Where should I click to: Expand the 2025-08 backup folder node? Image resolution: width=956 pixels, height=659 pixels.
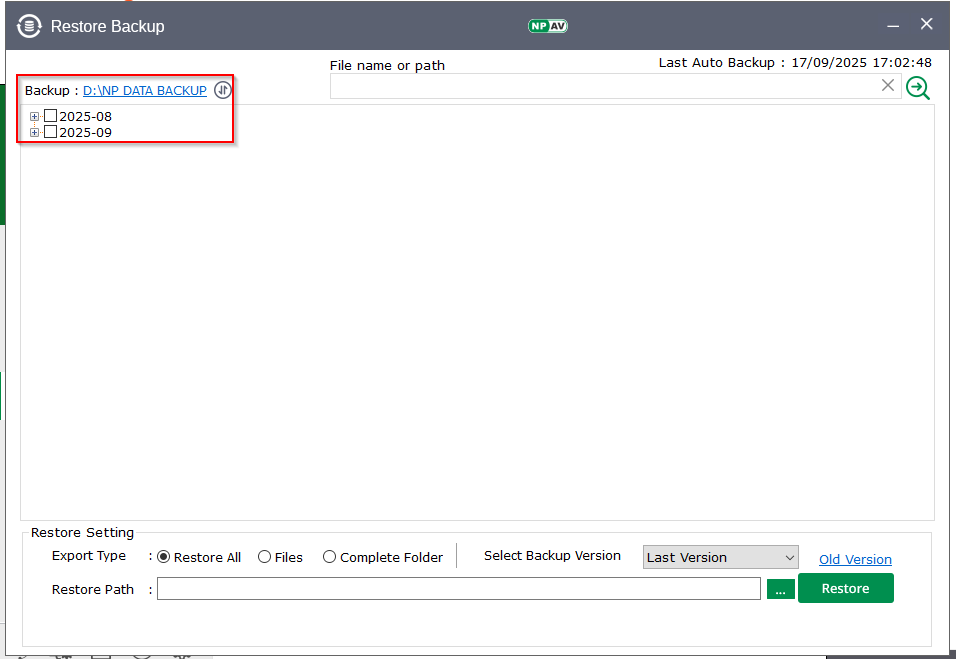click(x=35, y=117)
